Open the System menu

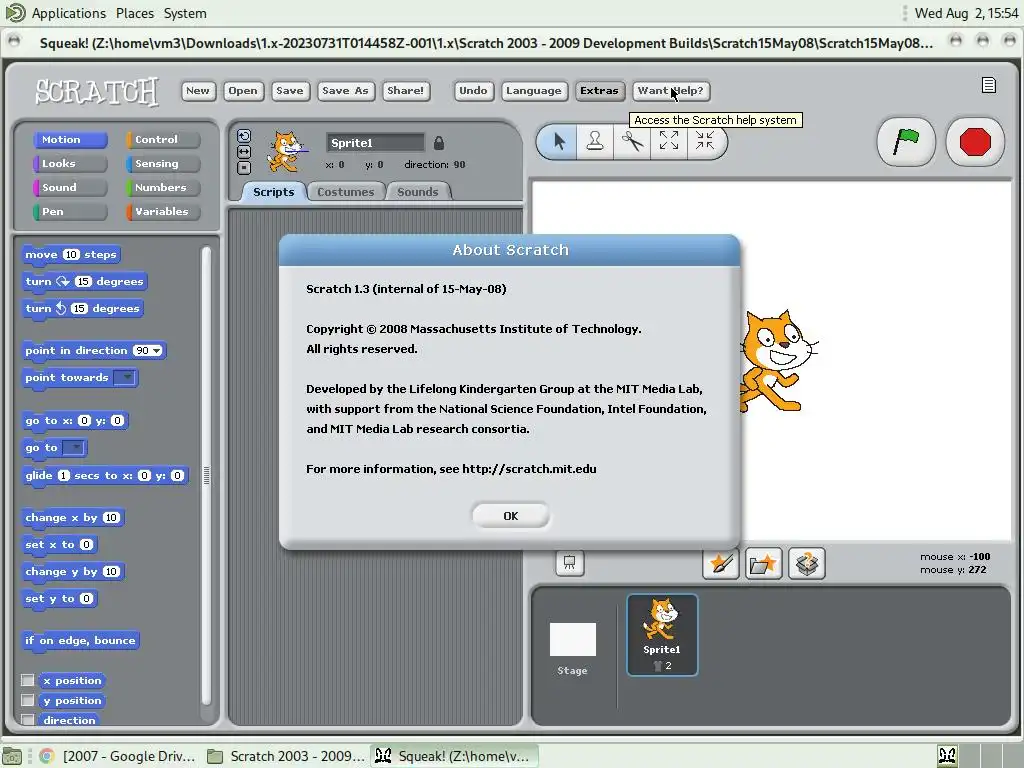point(185,13)
